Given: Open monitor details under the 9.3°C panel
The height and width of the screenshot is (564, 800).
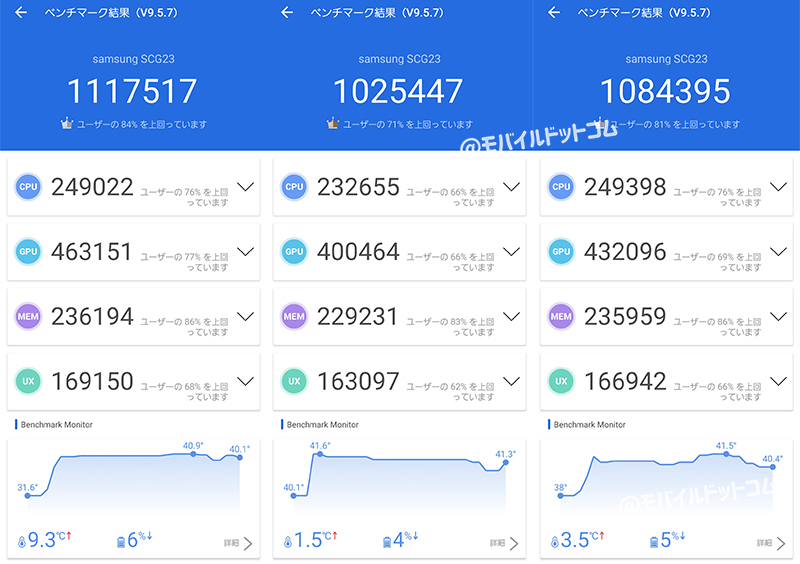Looking at the screenshot, I should 238,543.
